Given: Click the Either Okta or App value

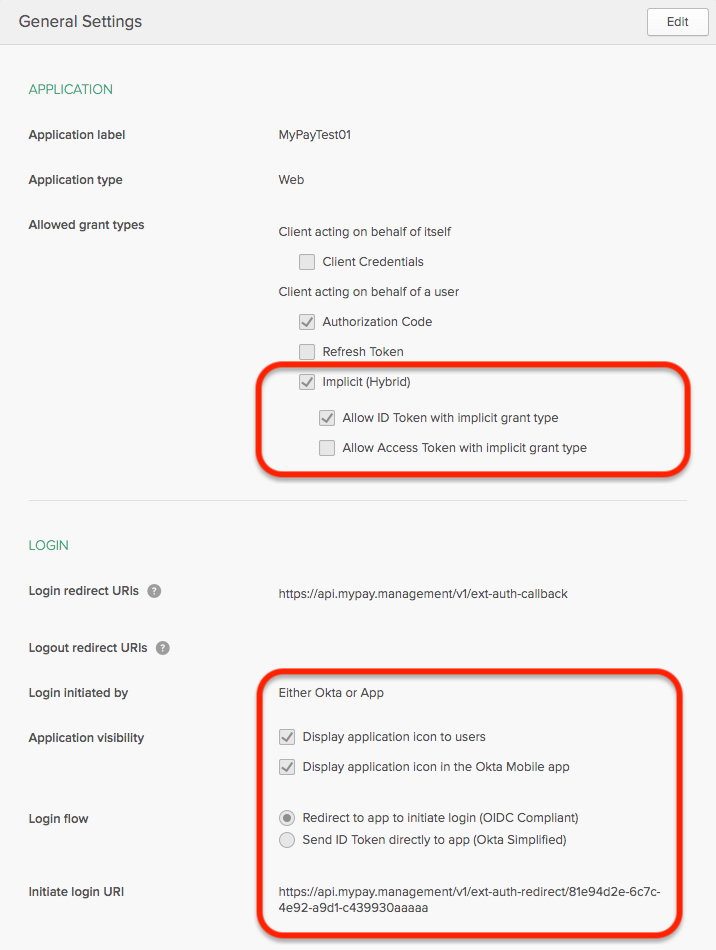Looking at the screenshot, I should (x=331, y=693).
